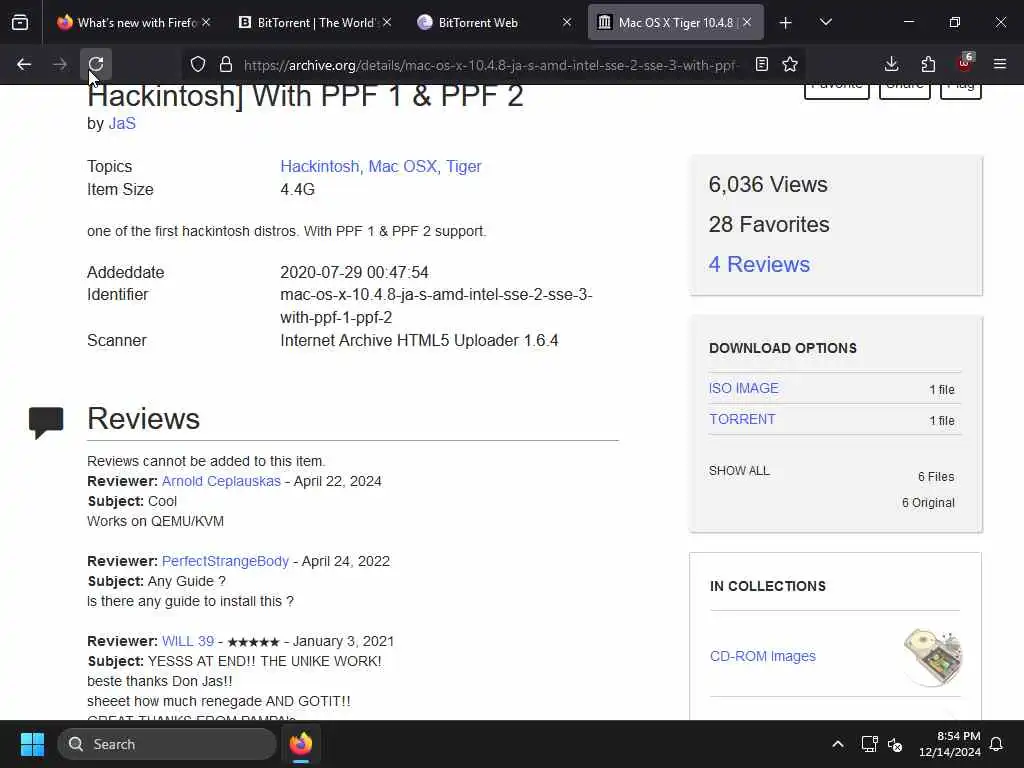The width and height of the screenshot is (1024, 768).
Task: Open reviewer PerfectStrangeBody profile
Action: tap(225, 562)
